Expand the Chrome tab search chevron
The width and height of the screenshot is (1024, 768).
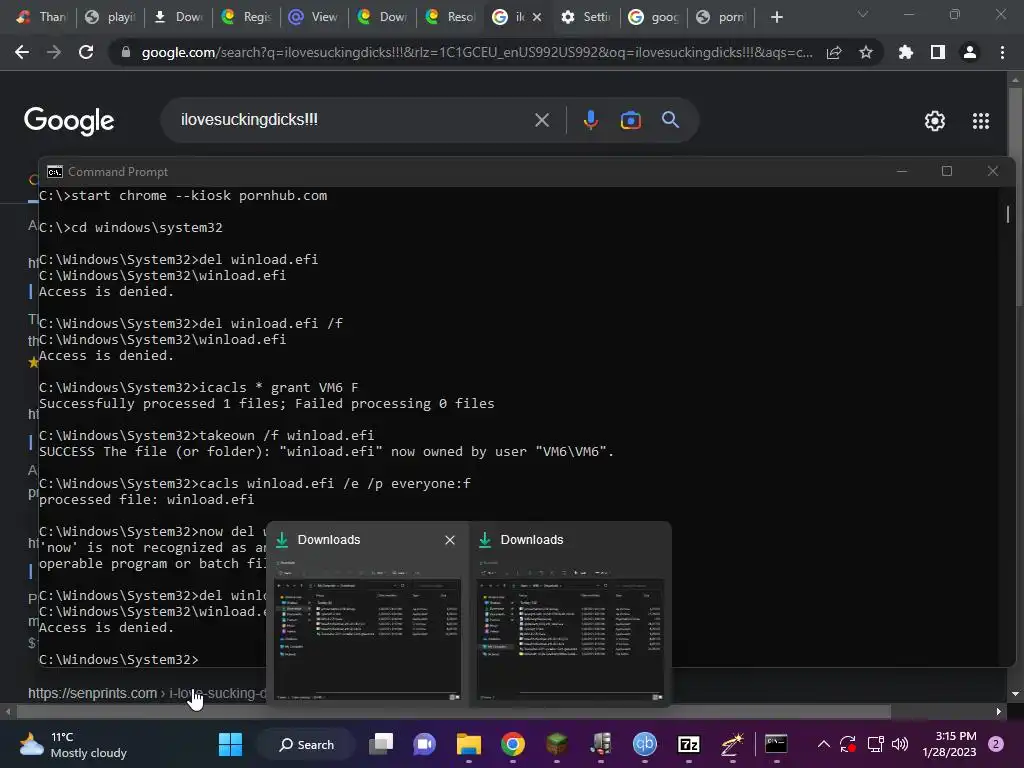tap(863, 14)
